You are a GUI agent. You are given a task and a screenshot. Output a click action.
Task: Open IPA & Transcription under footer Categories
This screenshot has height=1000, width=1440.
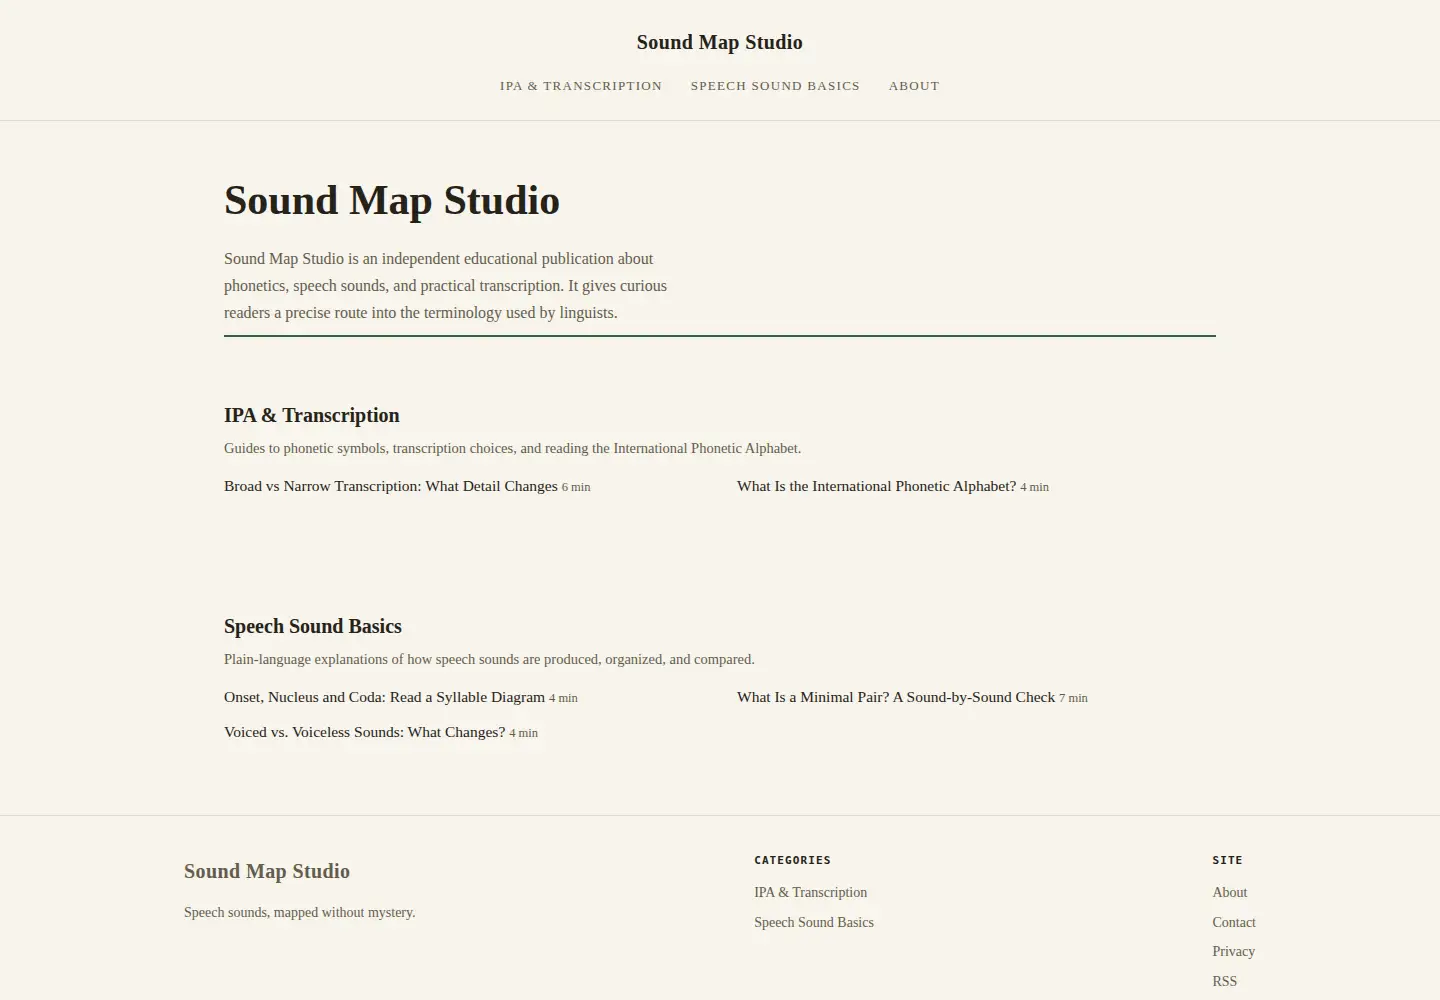tap(811, 892)
